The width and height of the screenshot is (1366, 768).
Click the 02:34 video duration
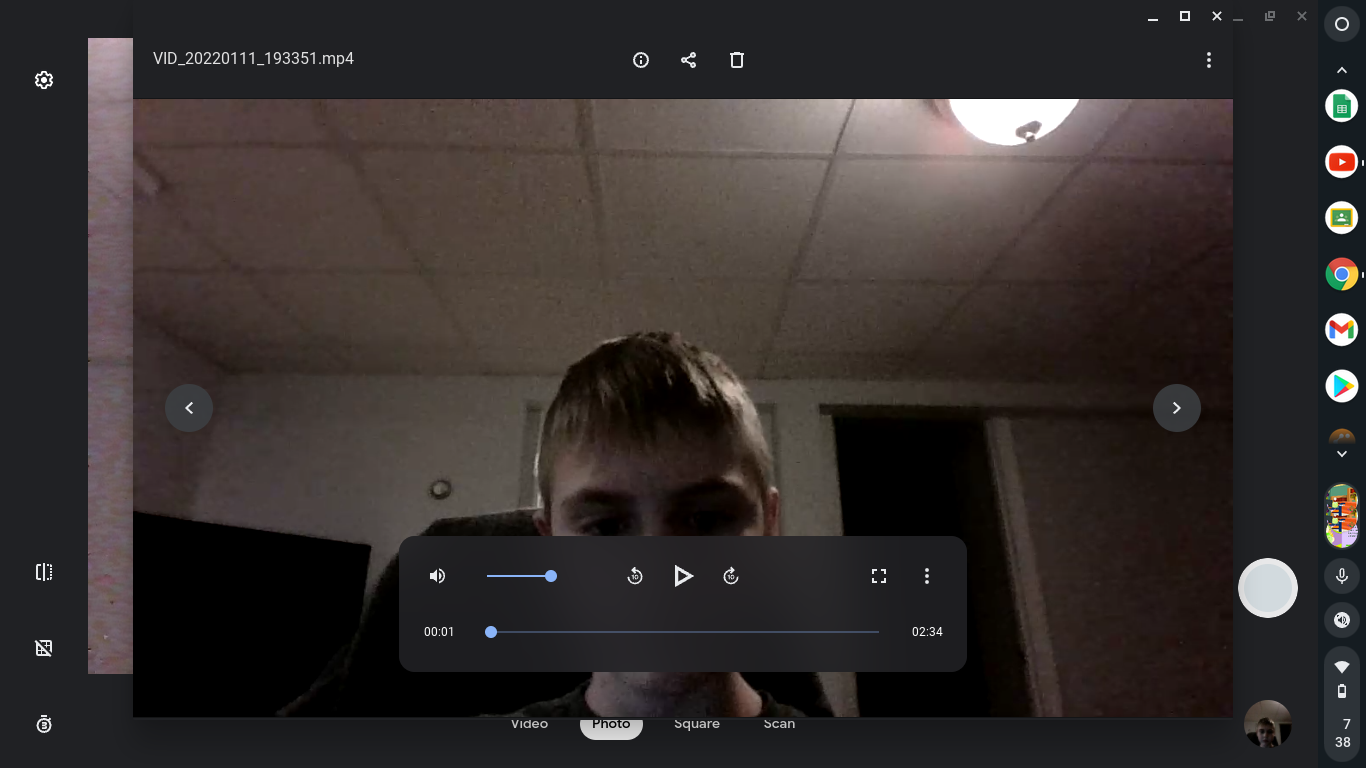pyautogui.click(x=927, y=632)
